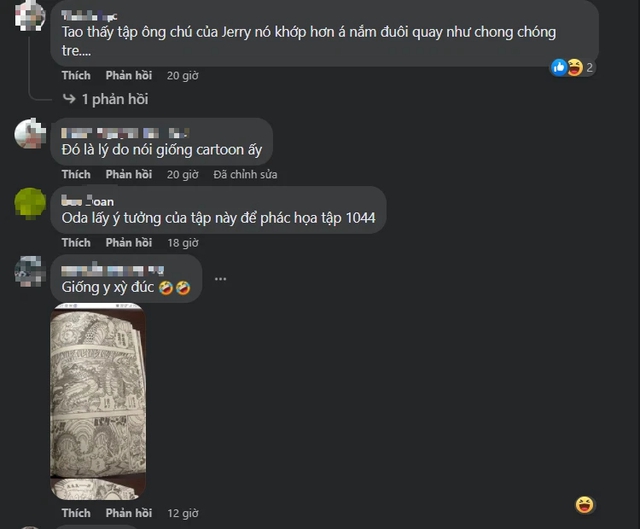Open the top commenter's blurred avatar
The image size is (640, 529).
pyautogui.click(x=30, y=16)
